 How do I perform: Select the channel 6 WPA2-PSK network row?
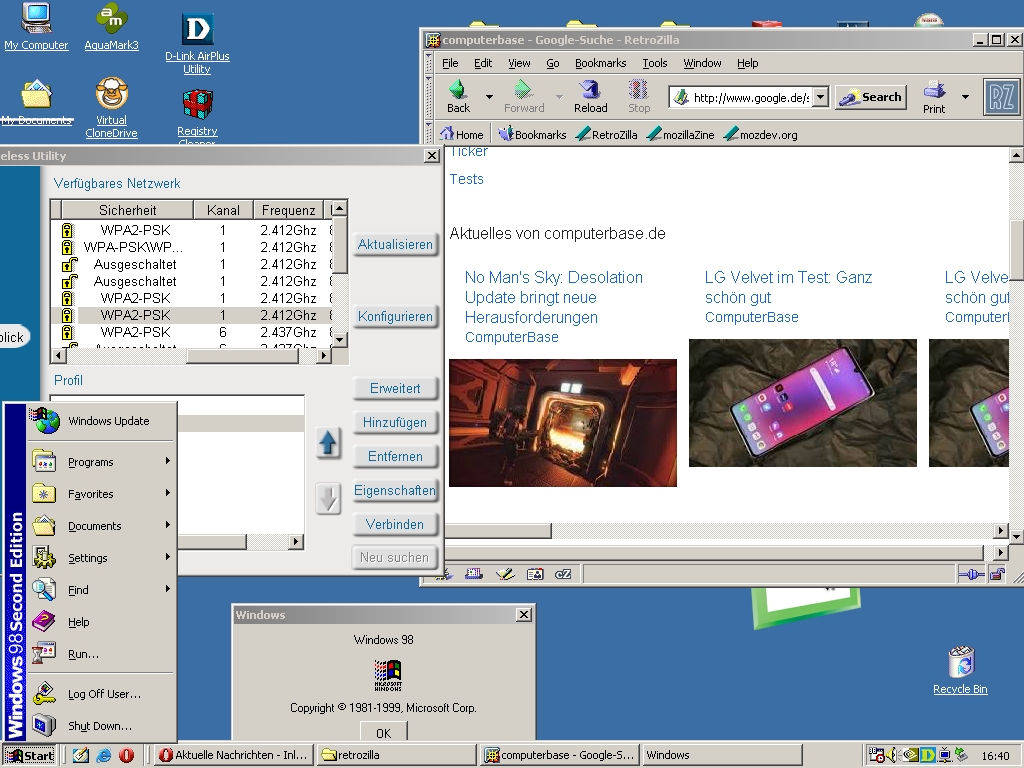click(x=191, y=332)
